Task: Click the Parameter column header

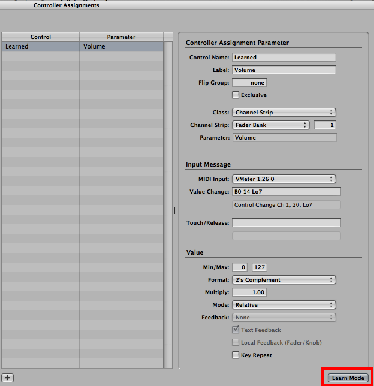Action: point(121,37)
